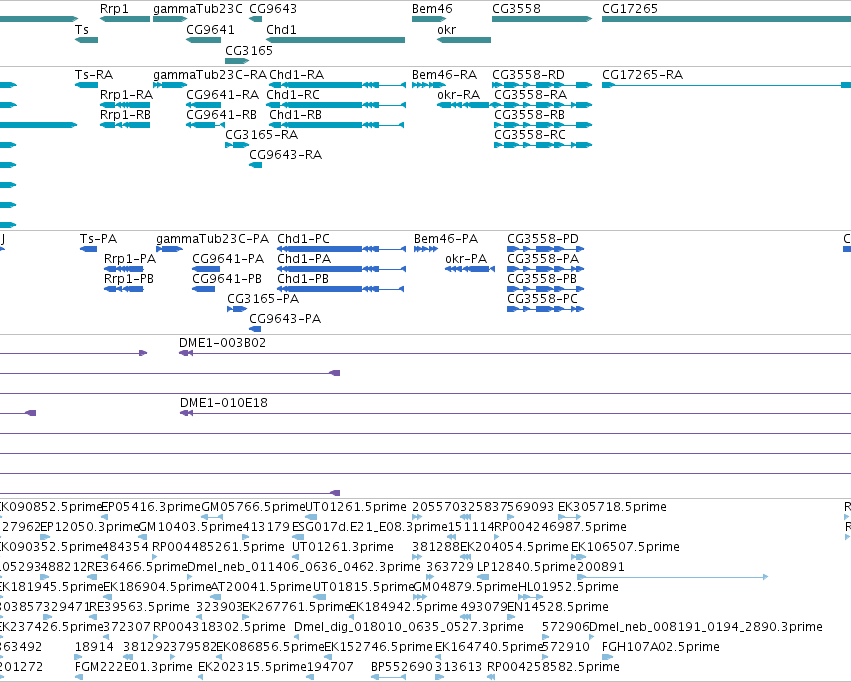The image size is (851, 682).
Task: Click the EST glyph under BP552690
Action: tap(389, 677)
